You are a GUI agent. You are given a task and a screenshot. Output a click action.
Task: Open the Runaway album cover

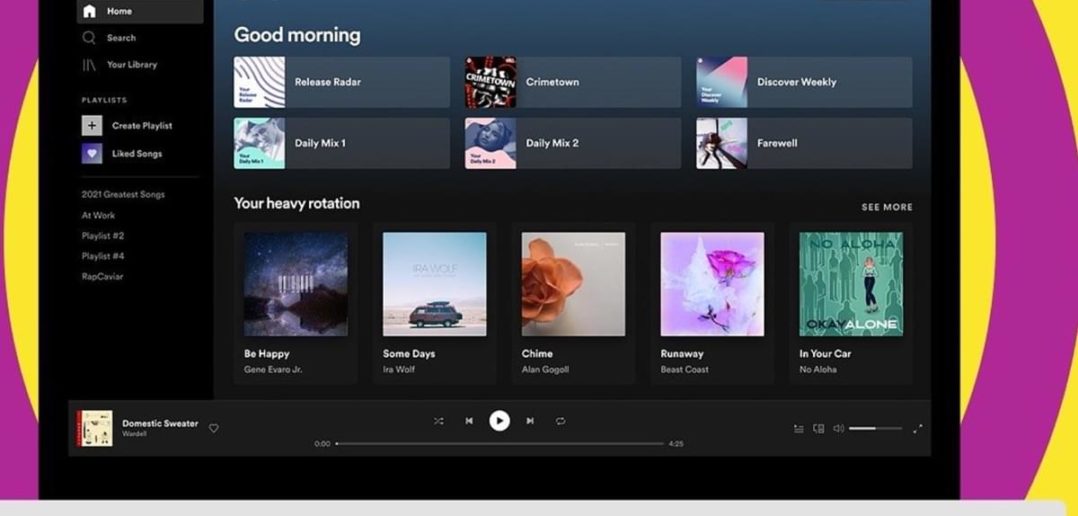point(712,284)
